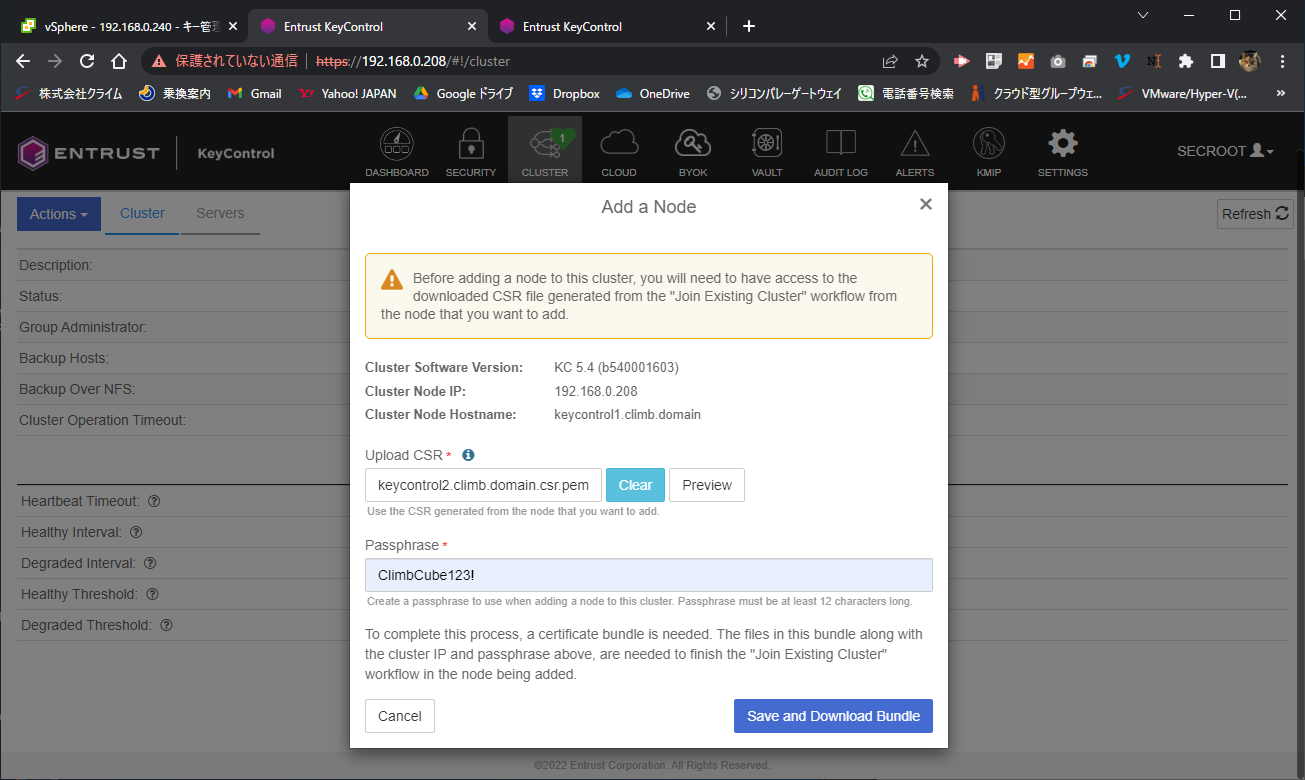Go back in browser history

tap(24, 61)
